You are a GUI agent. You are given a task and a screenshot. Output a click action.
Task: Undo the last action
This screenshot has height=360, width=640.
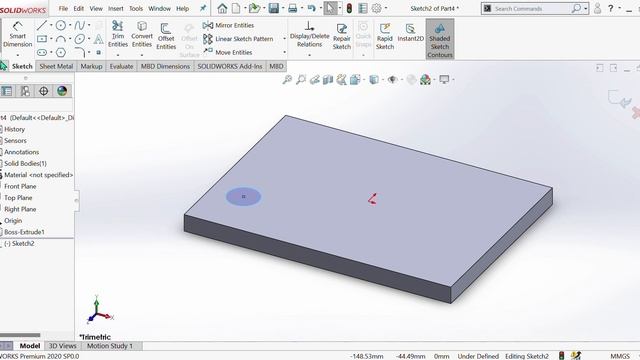pos(311,8)
